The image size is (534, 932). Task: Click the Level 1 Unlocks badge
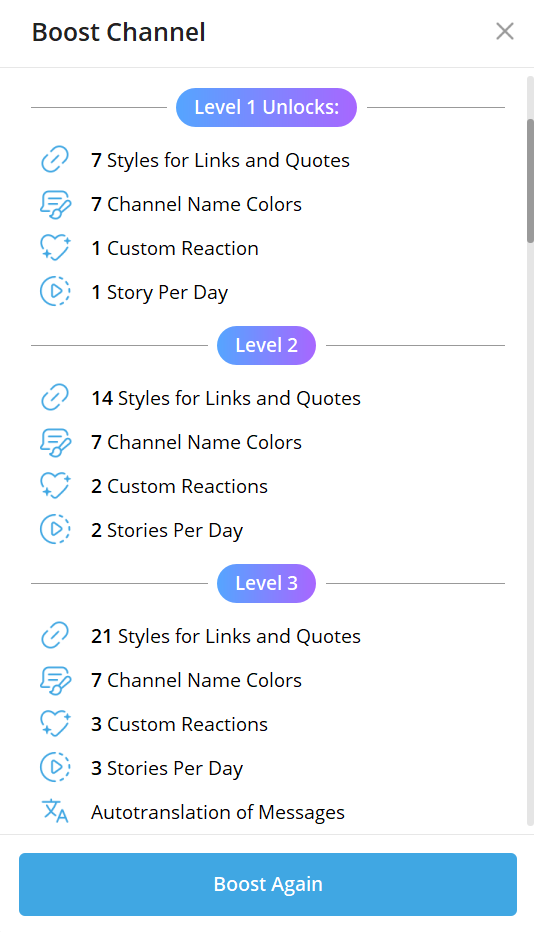pos(266,108)
